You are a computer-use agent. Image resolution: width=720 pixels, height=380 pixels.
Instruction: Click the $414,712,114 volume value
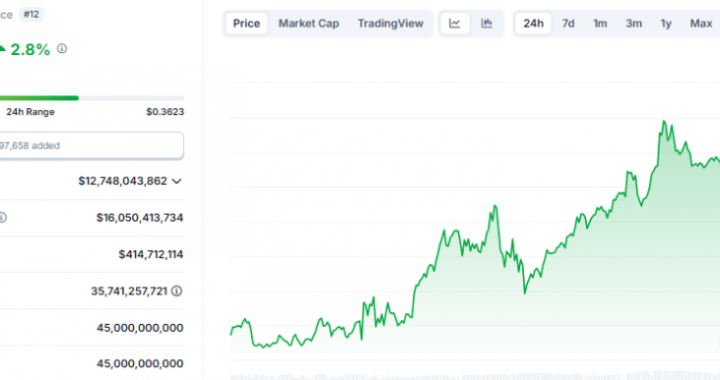click(151, 254)
